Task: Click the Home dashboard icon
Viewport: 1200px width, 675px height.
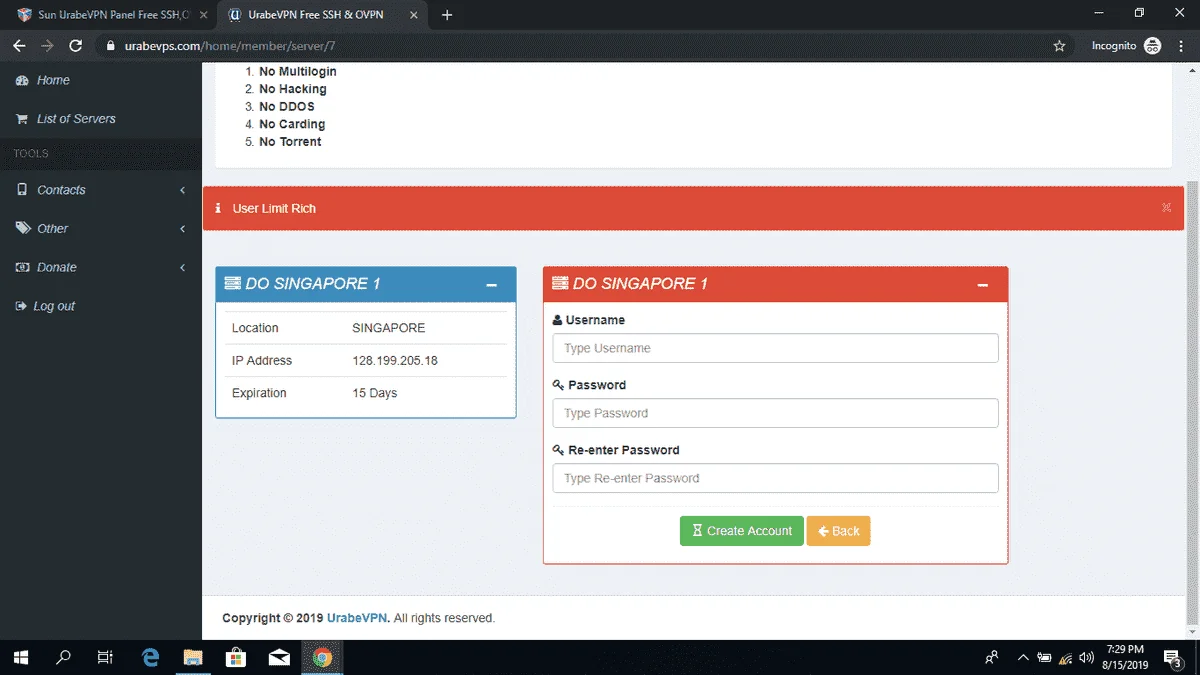Action: click(22, 80)
